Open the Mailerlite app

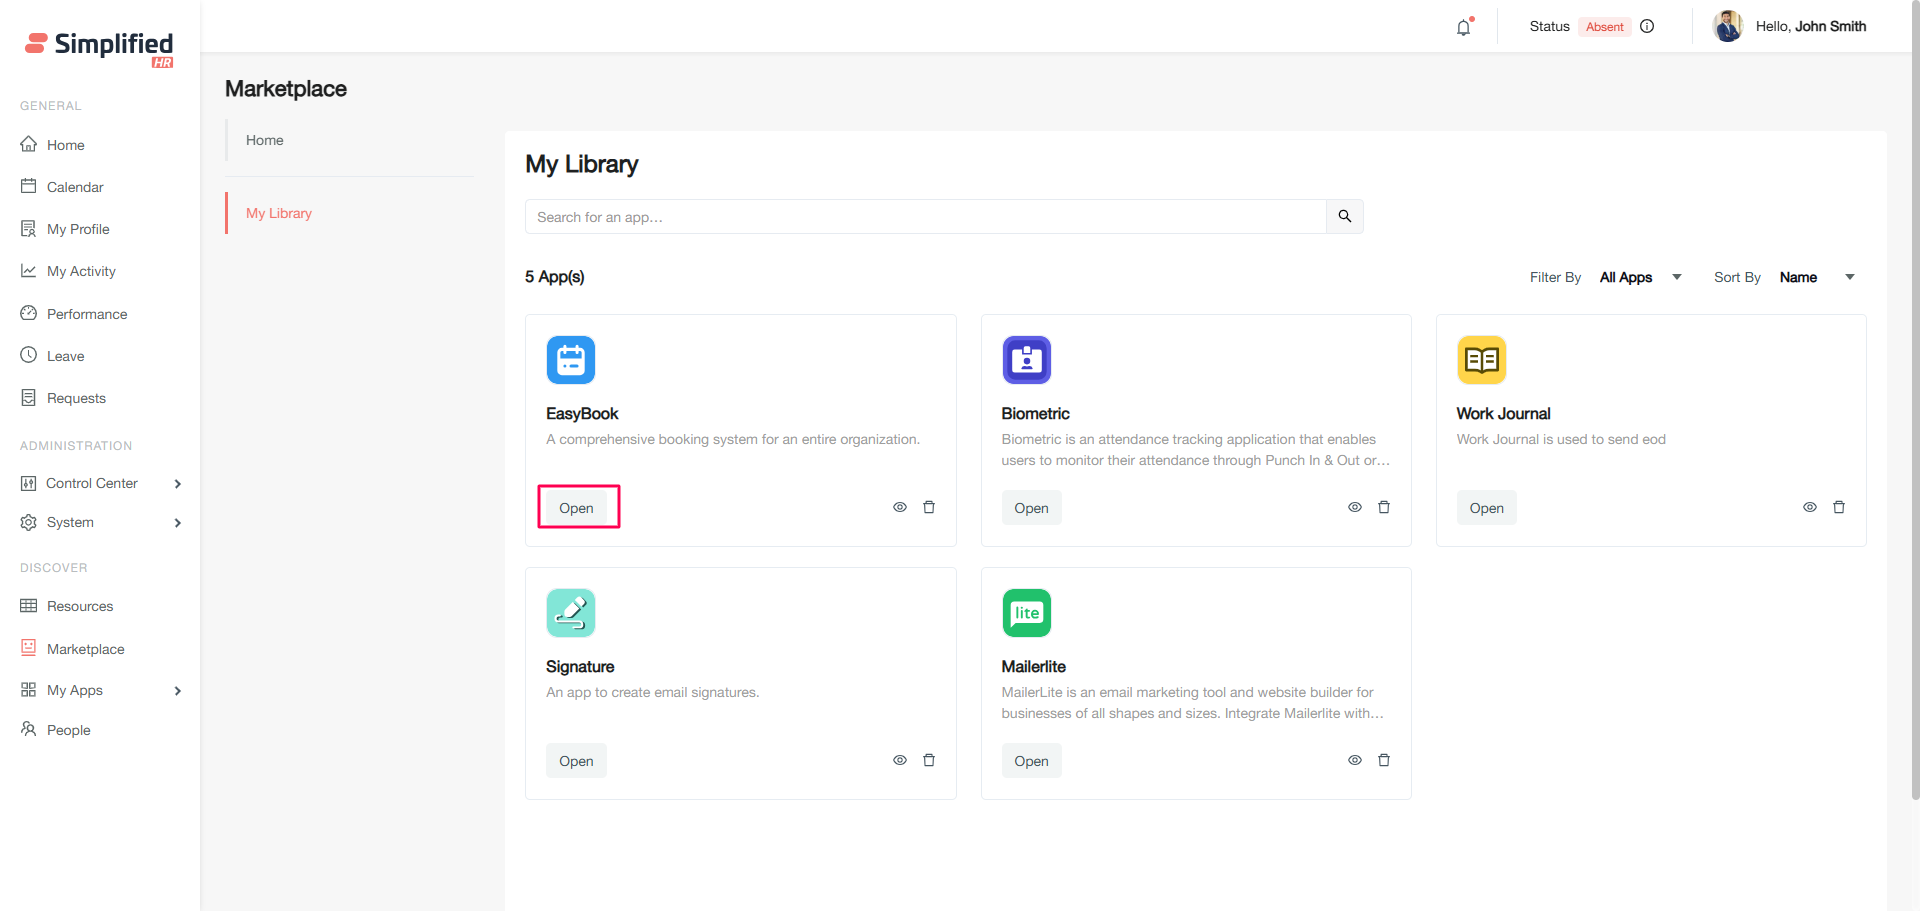[x=1031, y=761]
